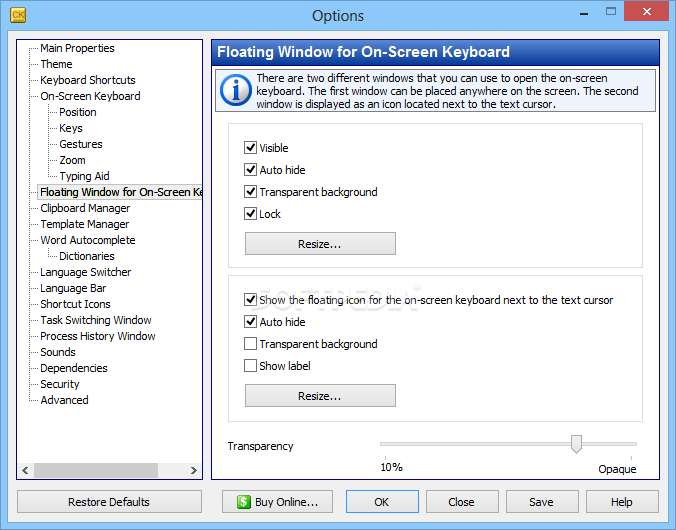This screenshot has width=676, height=530.
Task: Click the Save button
Action: tap(542, 502)
